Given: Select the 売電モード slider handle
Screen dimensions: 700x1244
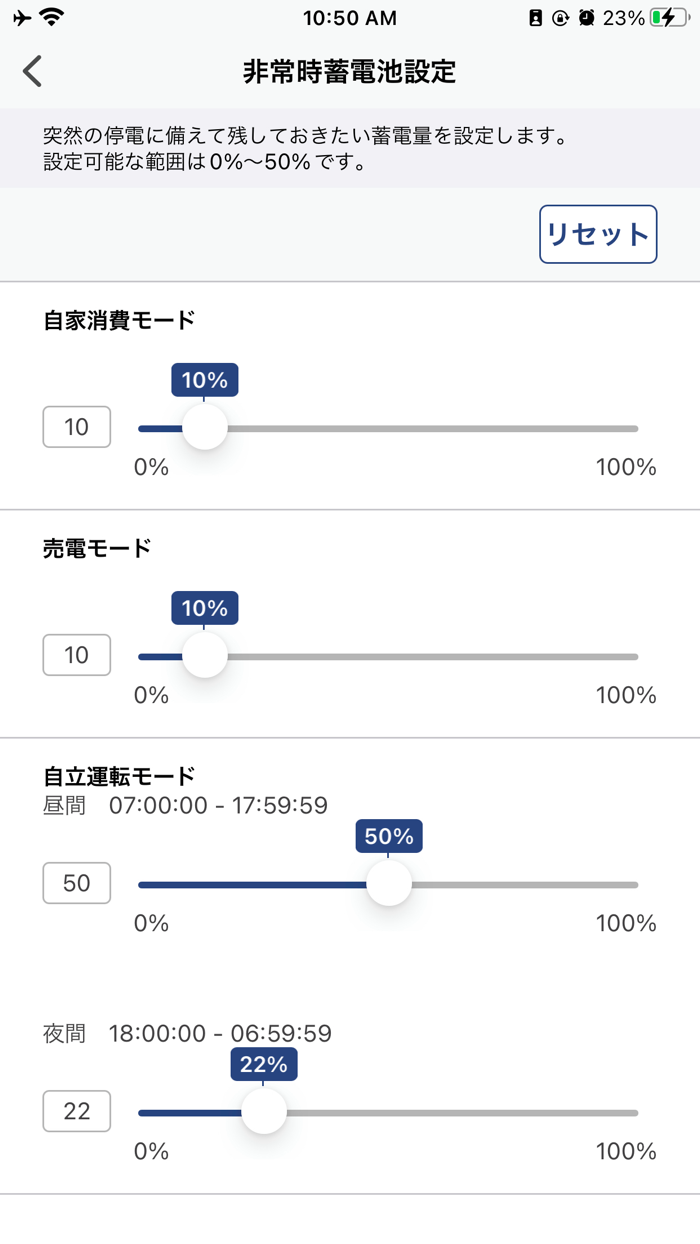Looking at the screenshot, I should tap(205, 655).
